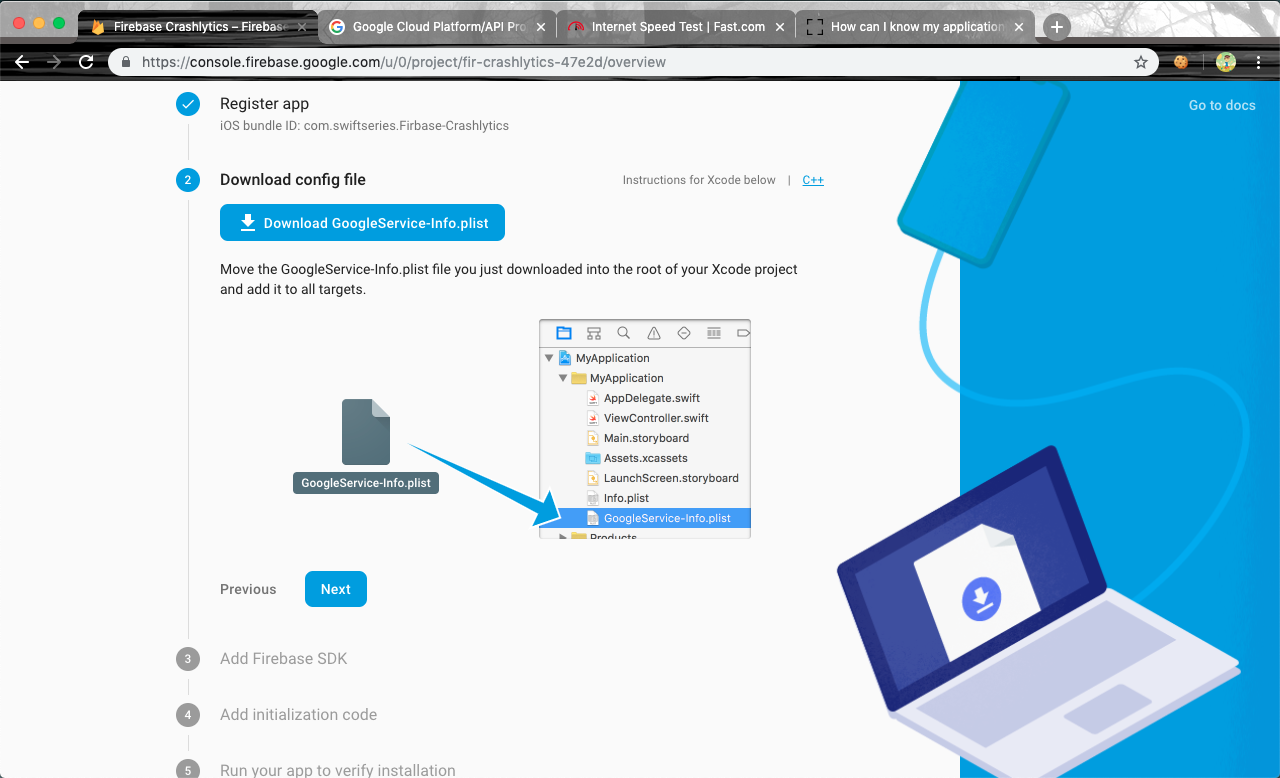
Task: Click the lock icon in address bar
Action: click(126, 62)
